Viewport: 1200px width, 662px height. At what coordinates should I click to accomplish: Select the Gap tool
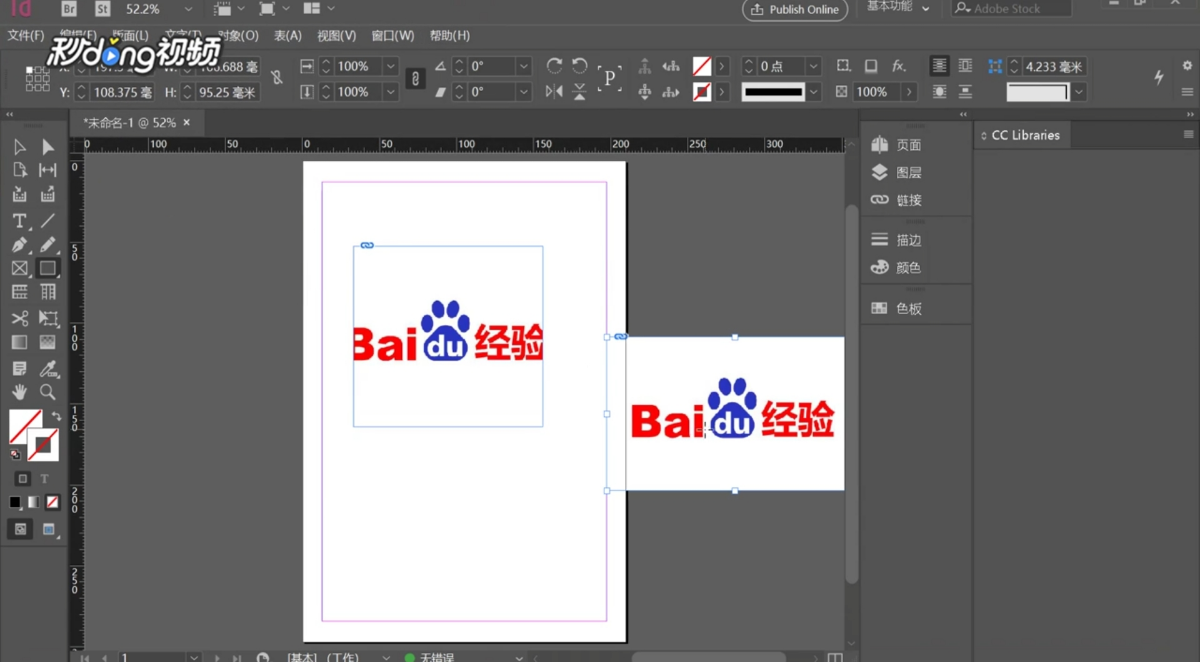47,171
